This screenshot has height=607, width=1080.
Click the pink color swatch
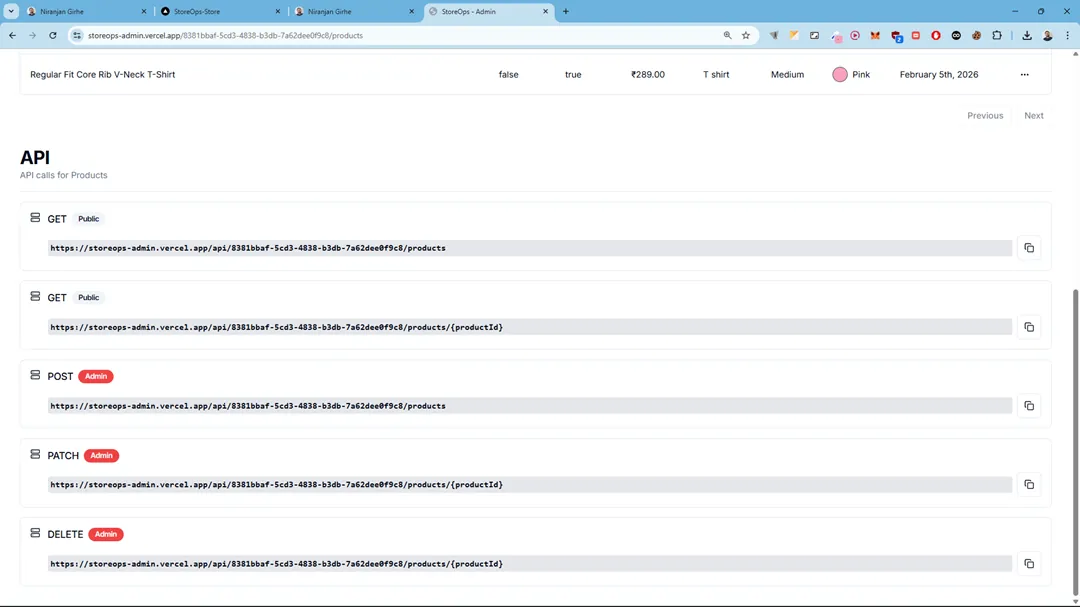pos(840,74)
